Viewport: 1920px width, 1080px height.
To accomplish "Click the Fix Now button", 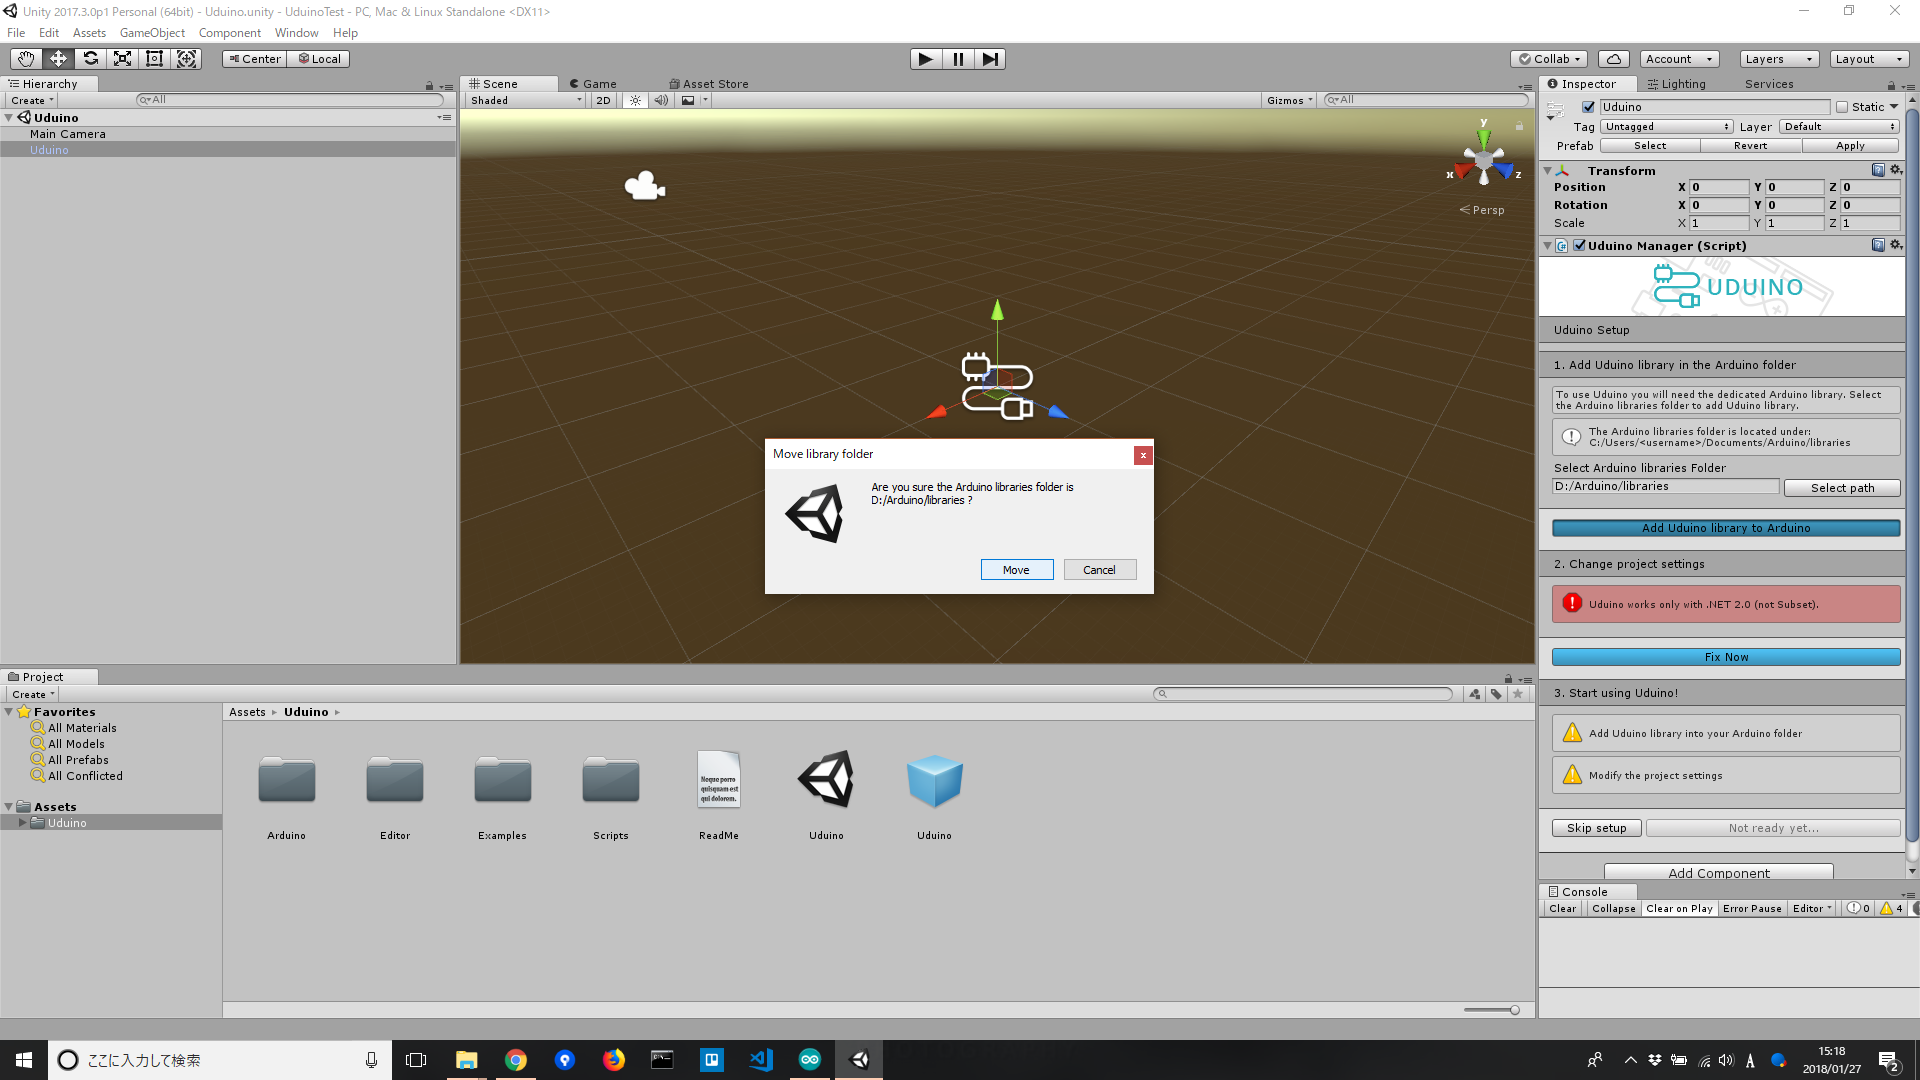I will tap(1726, 657).
